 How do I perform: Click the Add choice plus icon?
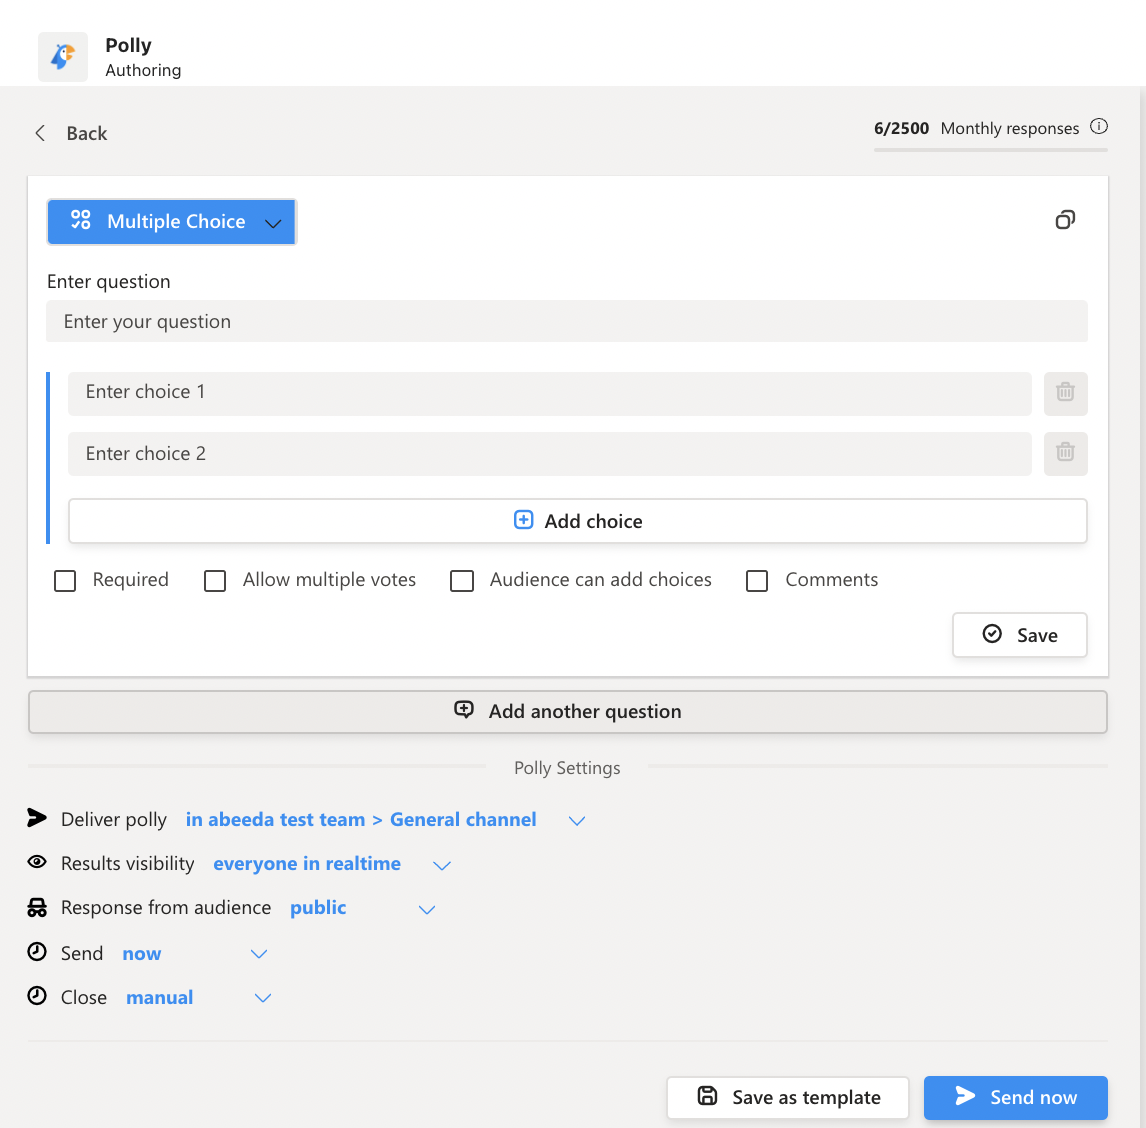click(x=523, y=520)
